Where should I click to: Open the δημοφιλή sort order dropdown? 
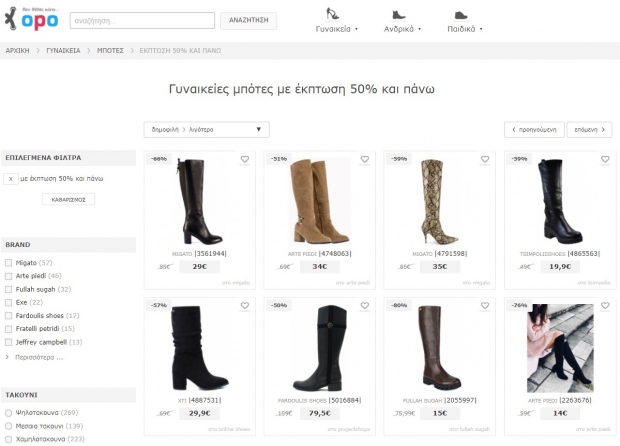tap(206, 130)
